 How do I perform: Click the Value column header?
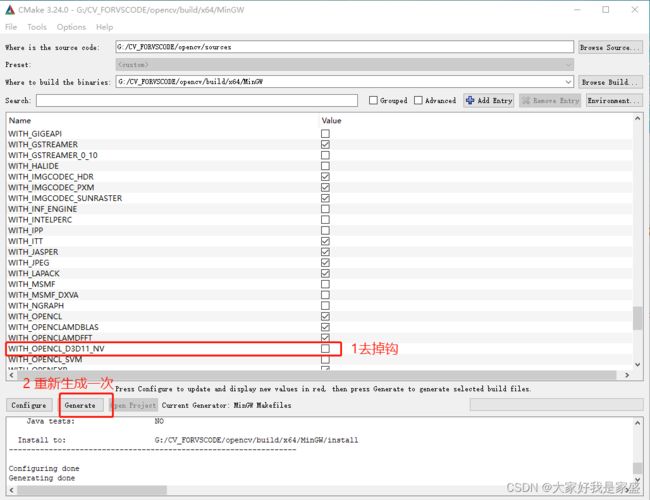point(332,121)
